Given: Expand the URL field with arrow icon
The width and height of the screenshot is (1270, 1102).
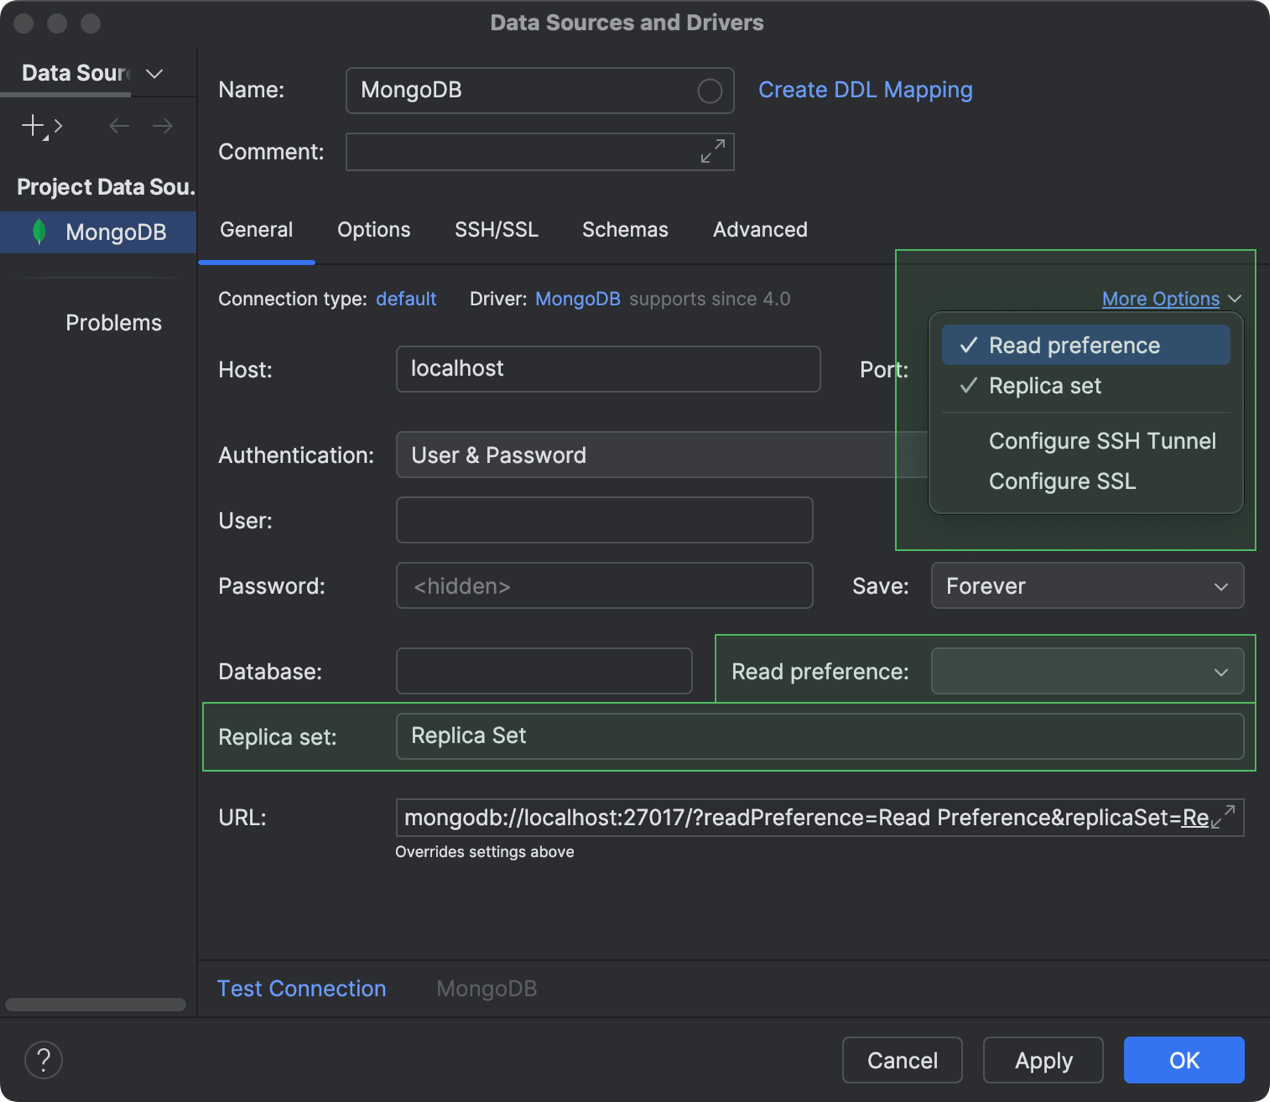Looking at the screenshot, I should 1223,816.
